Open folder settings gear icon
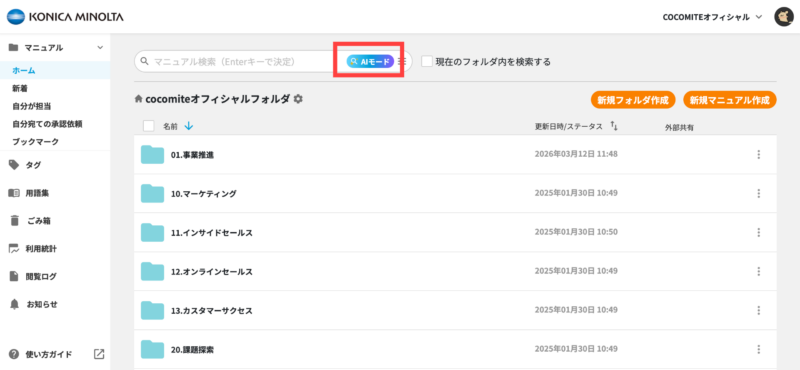This screenshot has height=370, width=800. pyautogui.click(x=298, y=99)
